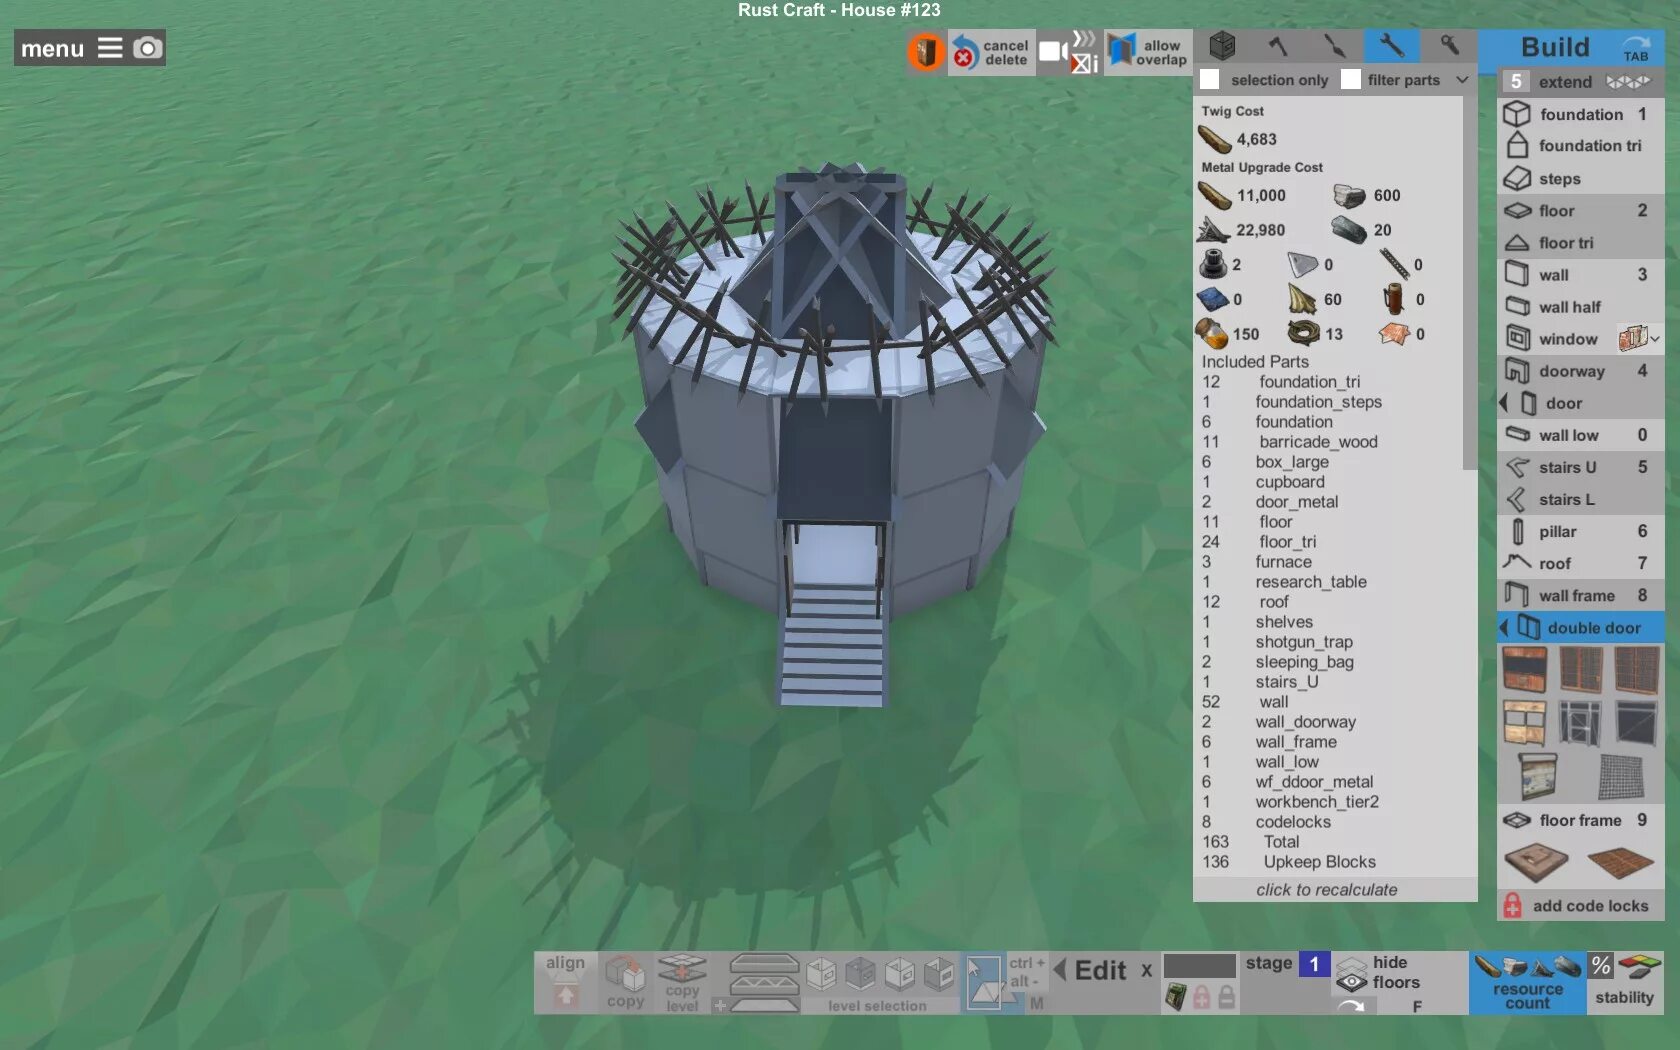Select the wall half build part
Image resolution: width=1680 pixels, height=1050 pixels.
tap(1581, 307)
